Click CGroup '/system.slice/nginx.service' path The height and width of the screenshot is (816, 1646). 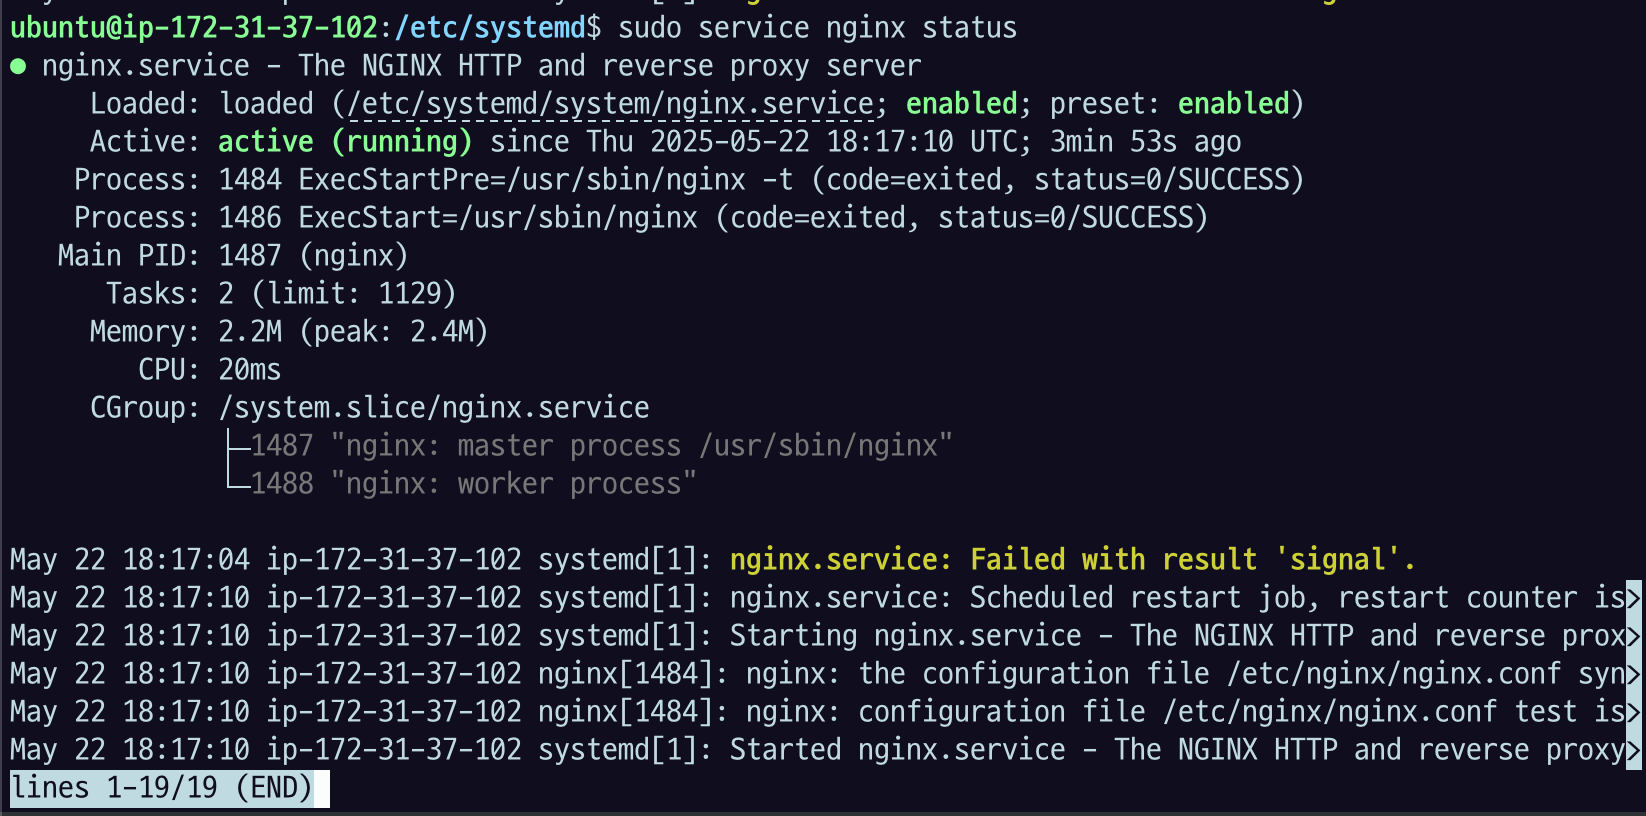point(434,408)
